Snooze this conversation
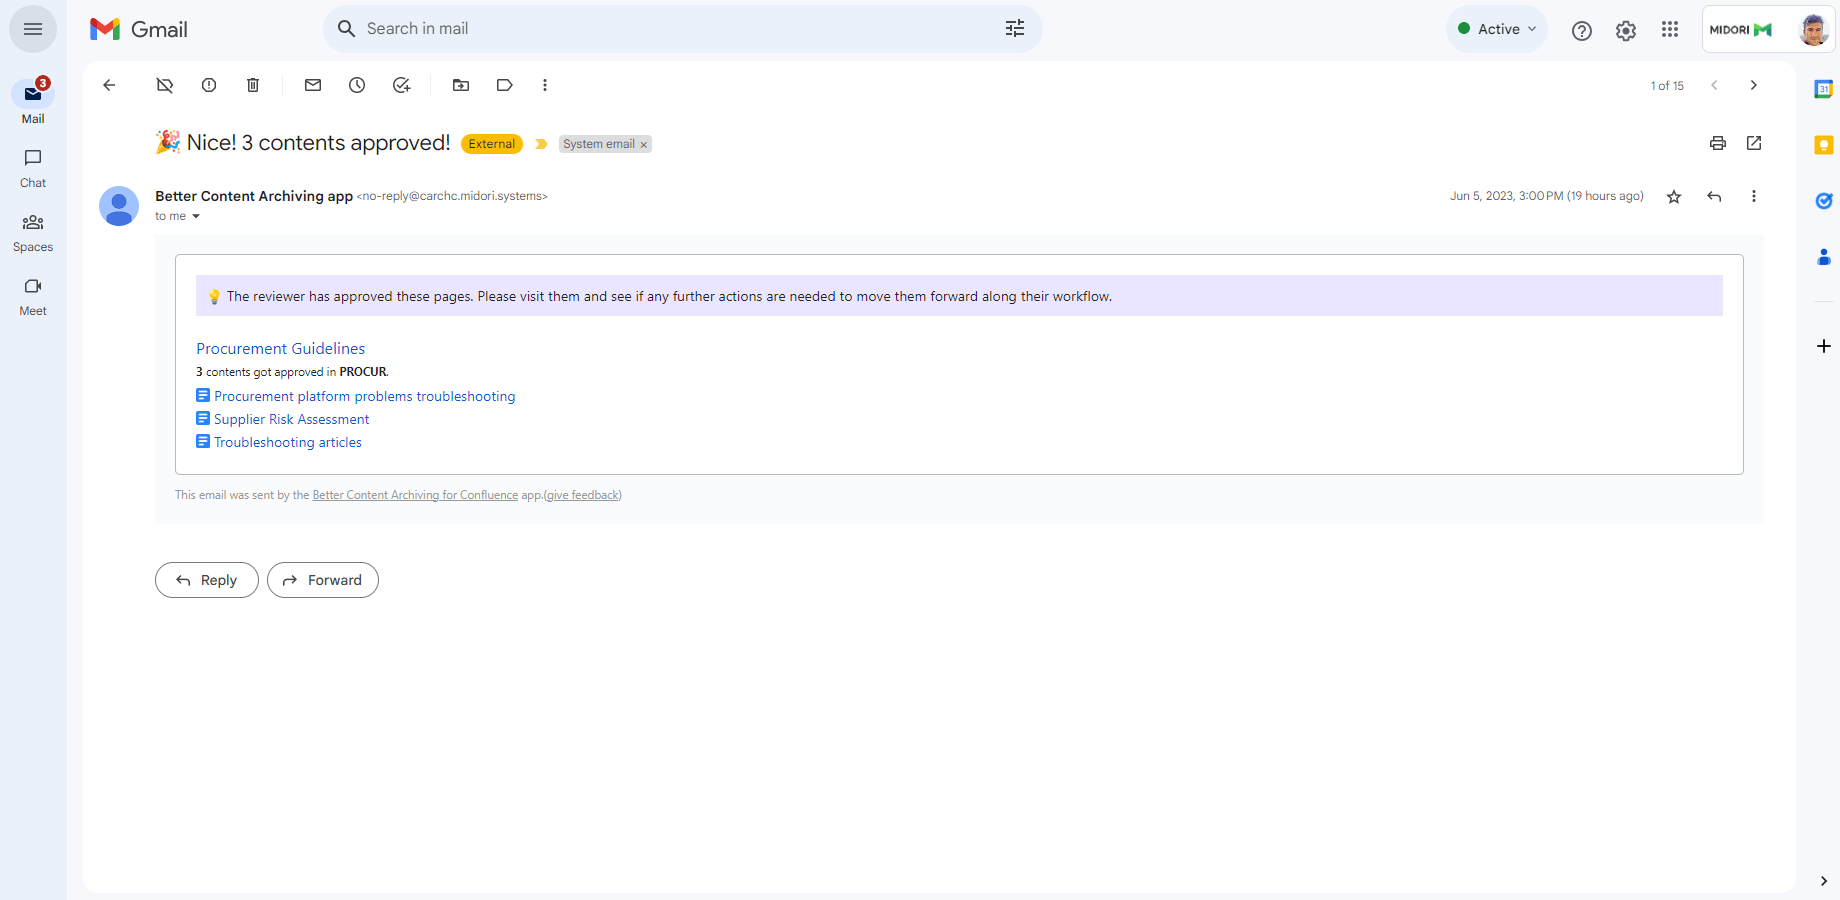Screen dimensions: 1840x900 (x=356, y=85)
